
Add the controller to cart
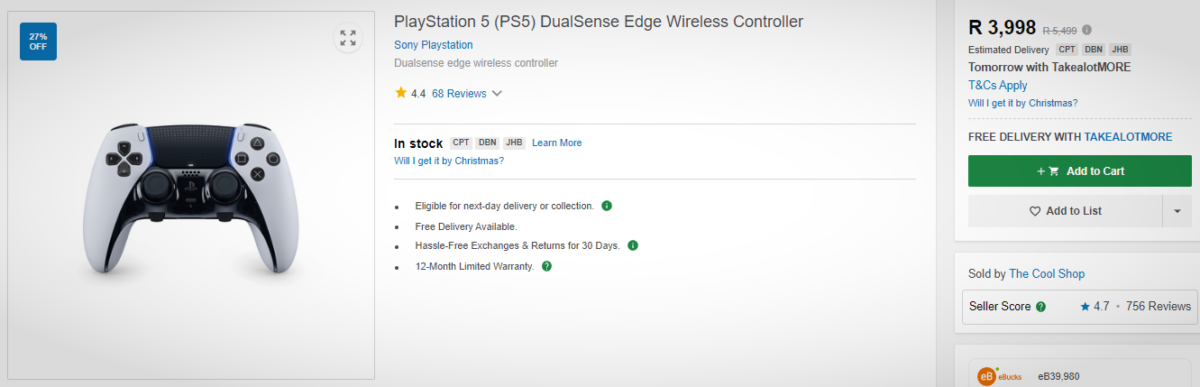pos(1080,171)
